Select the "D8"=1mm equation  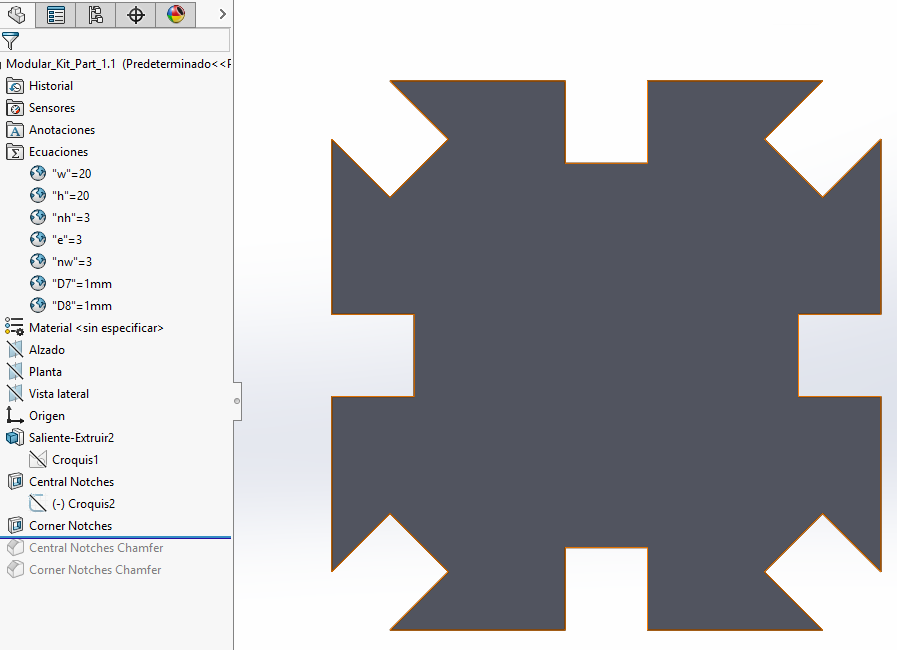(82, 306)
